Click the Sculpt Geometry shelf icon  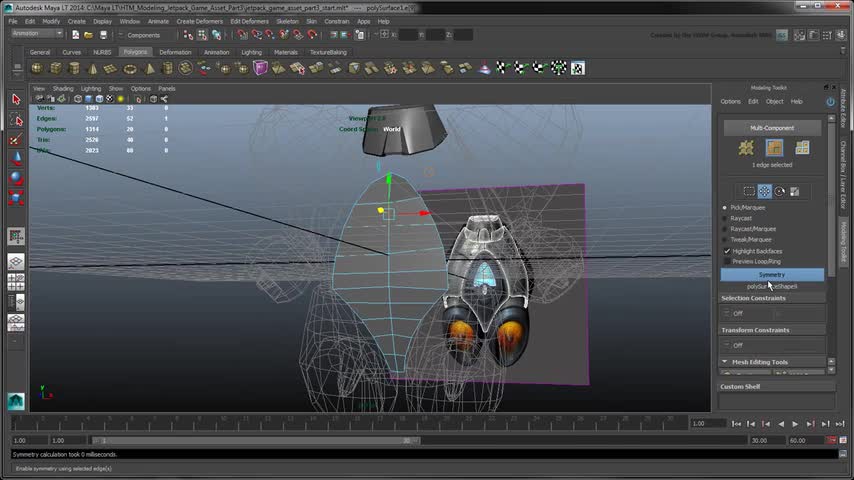(x=484, y=68)
